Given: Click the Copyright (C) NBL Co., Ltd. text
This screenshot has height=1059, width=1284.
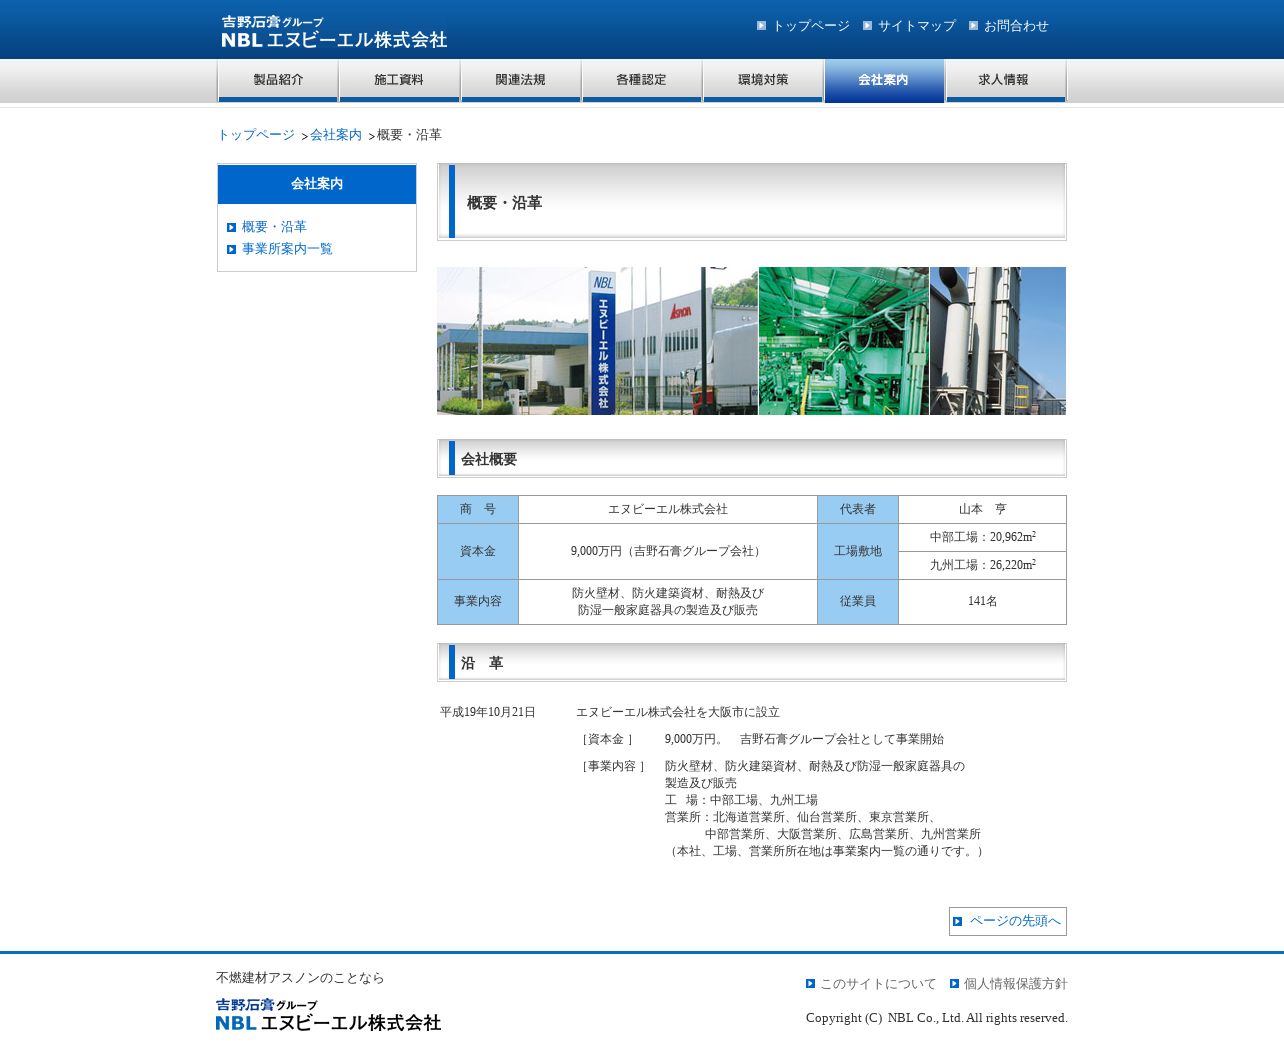Looking at the screenshot, I should click(x=937, y=1018).
